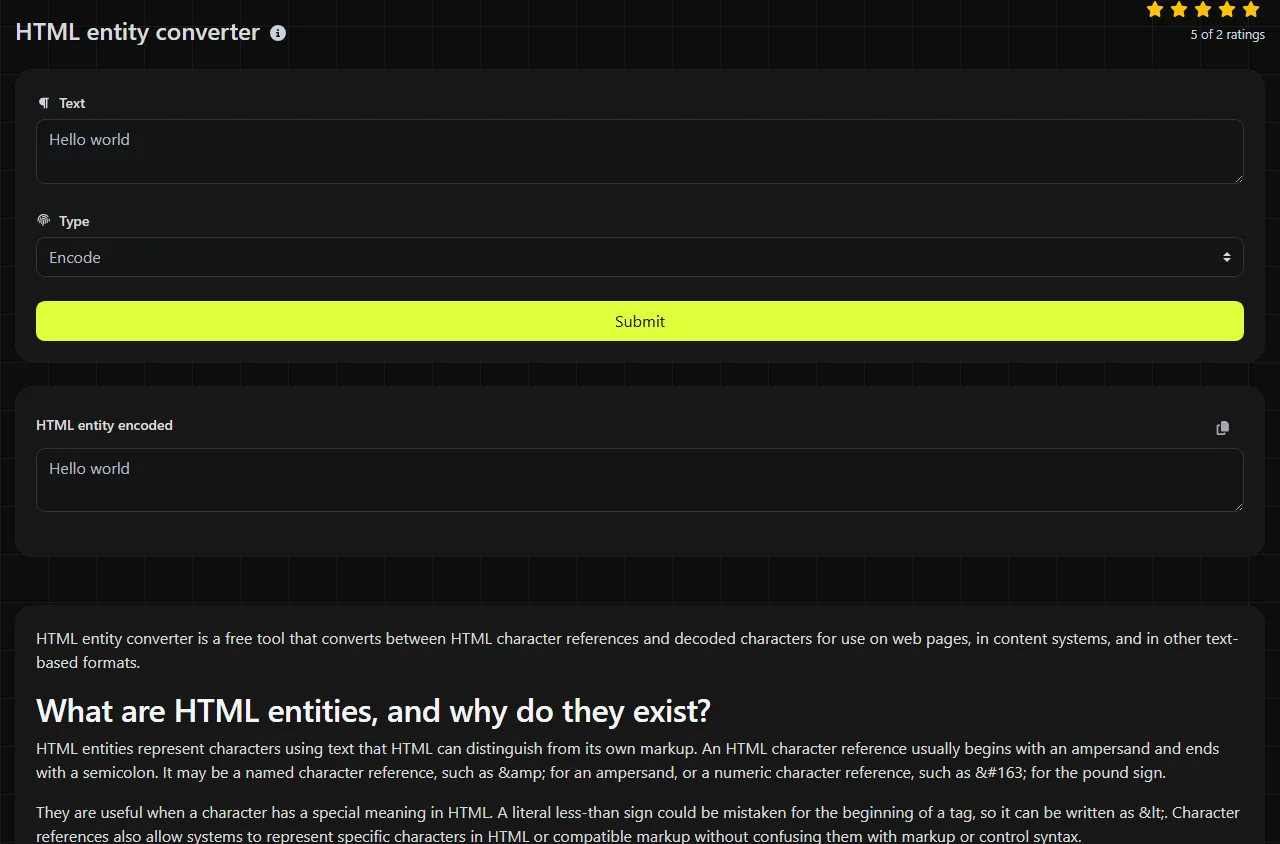1280x844 pixels.
Task: Click the info icon beside HTML entity converter
Action: point(278,33)
